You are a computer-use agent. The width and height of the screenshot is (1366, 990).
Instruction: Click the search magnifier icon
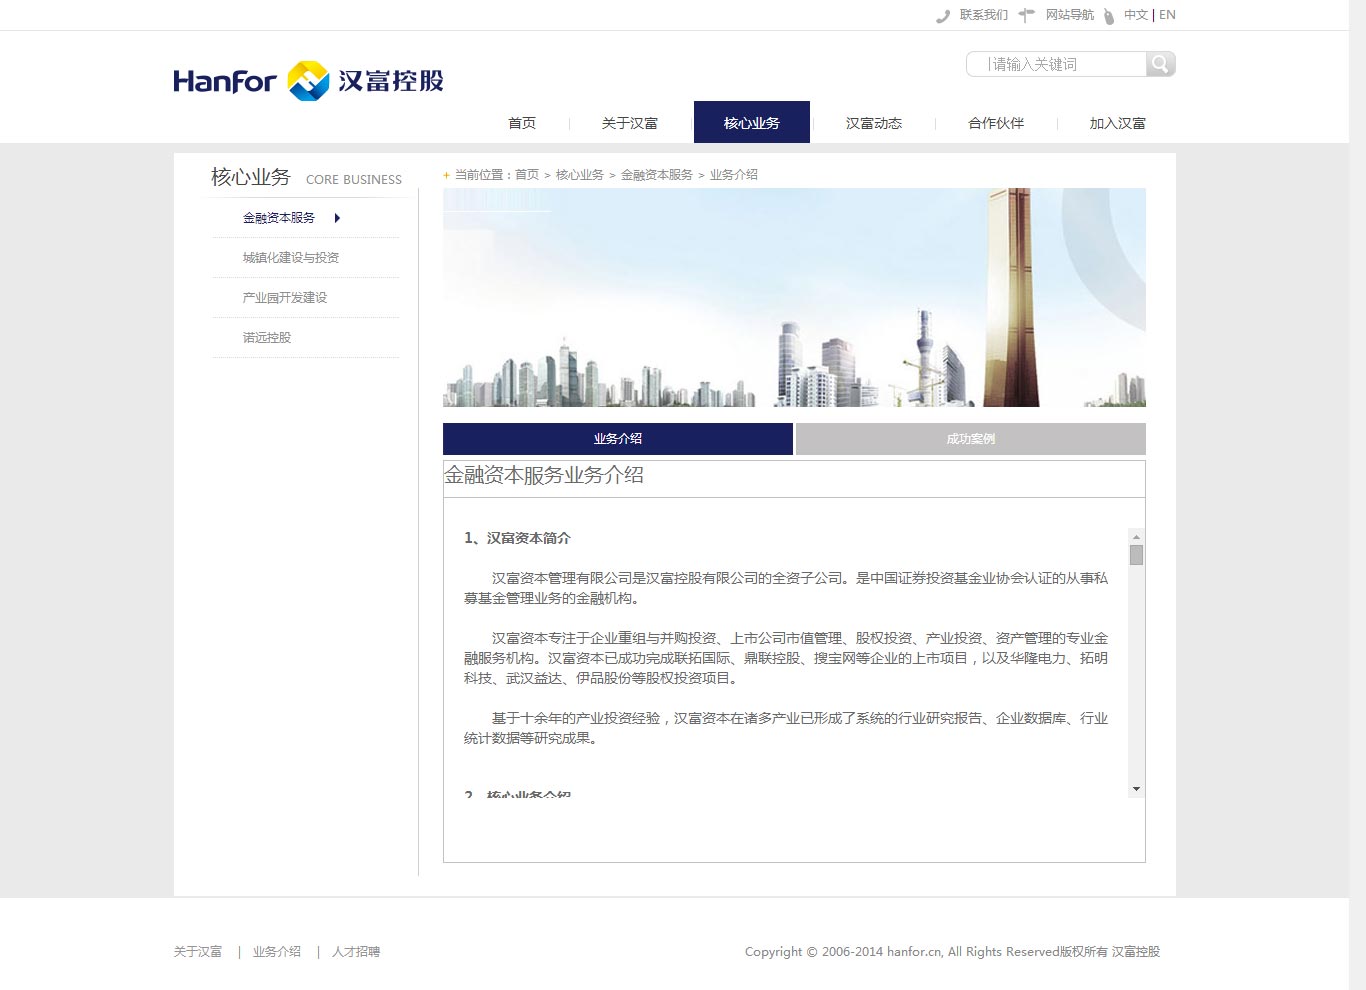pyautogui.click(x=1160, y=64)
